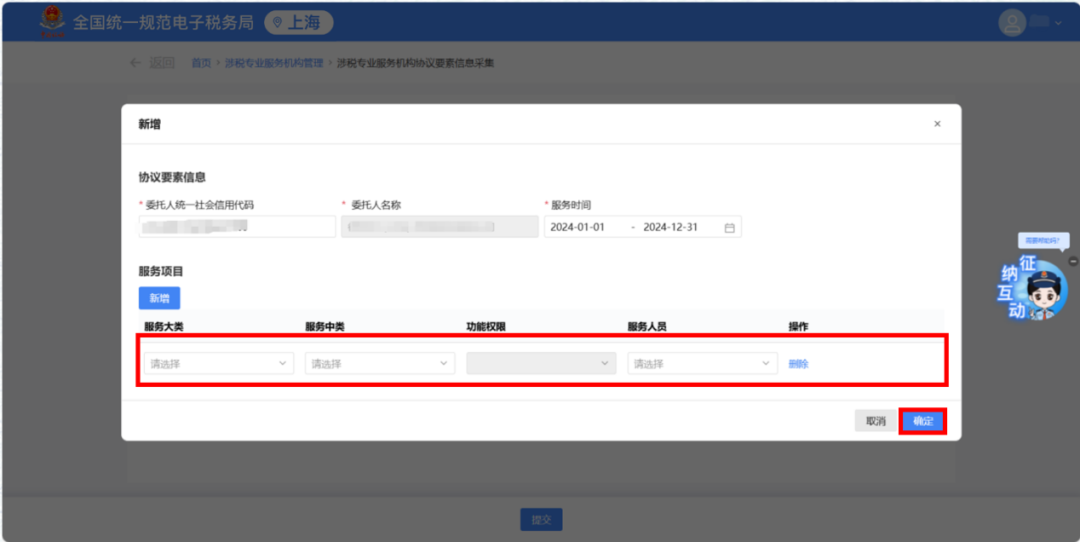
Task: Focus the 委托人统一社会信用代码 input field
Action: coord(237,227)
